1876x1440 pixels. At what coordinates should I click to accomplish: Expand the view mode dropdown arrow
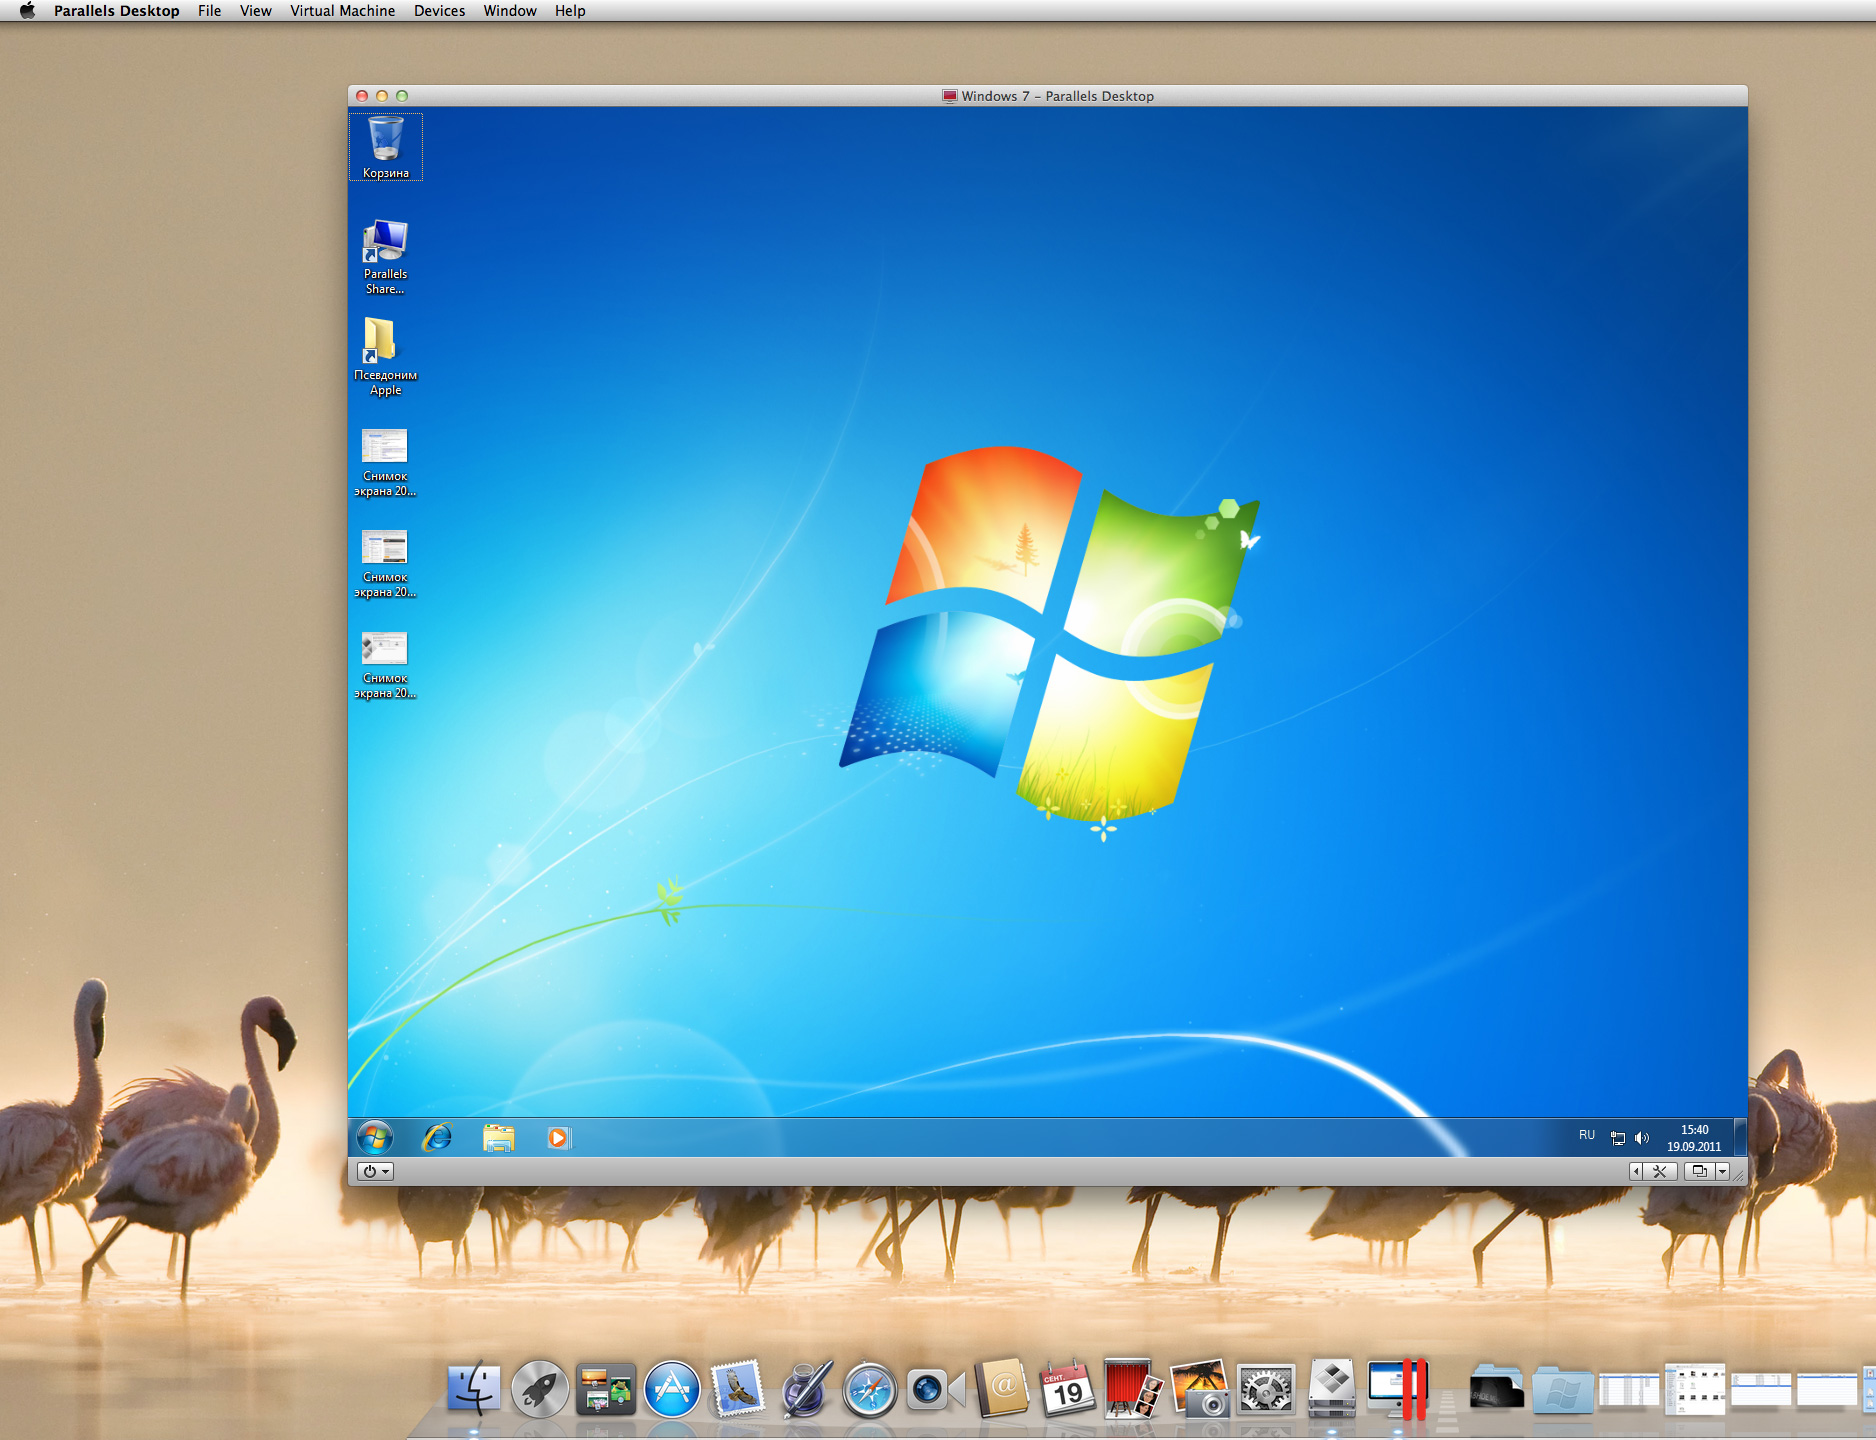[1722, 1172]
